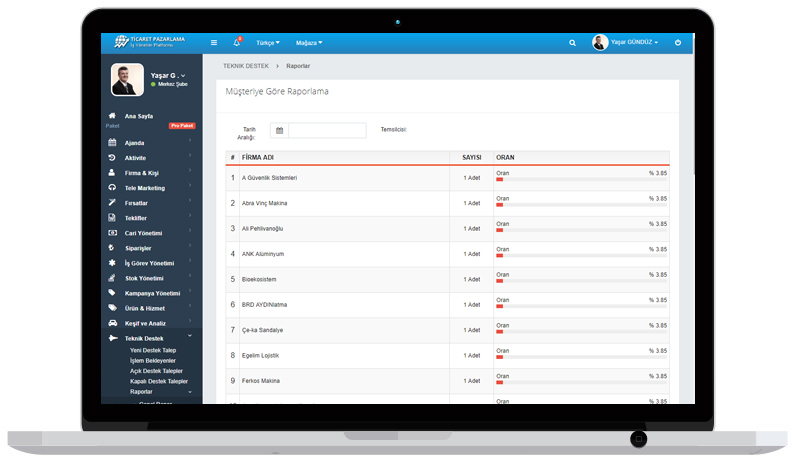The image size is (800, 463).
Task: Open notifications bell icon
Action: pyautogui.click(x=237, y=42)
